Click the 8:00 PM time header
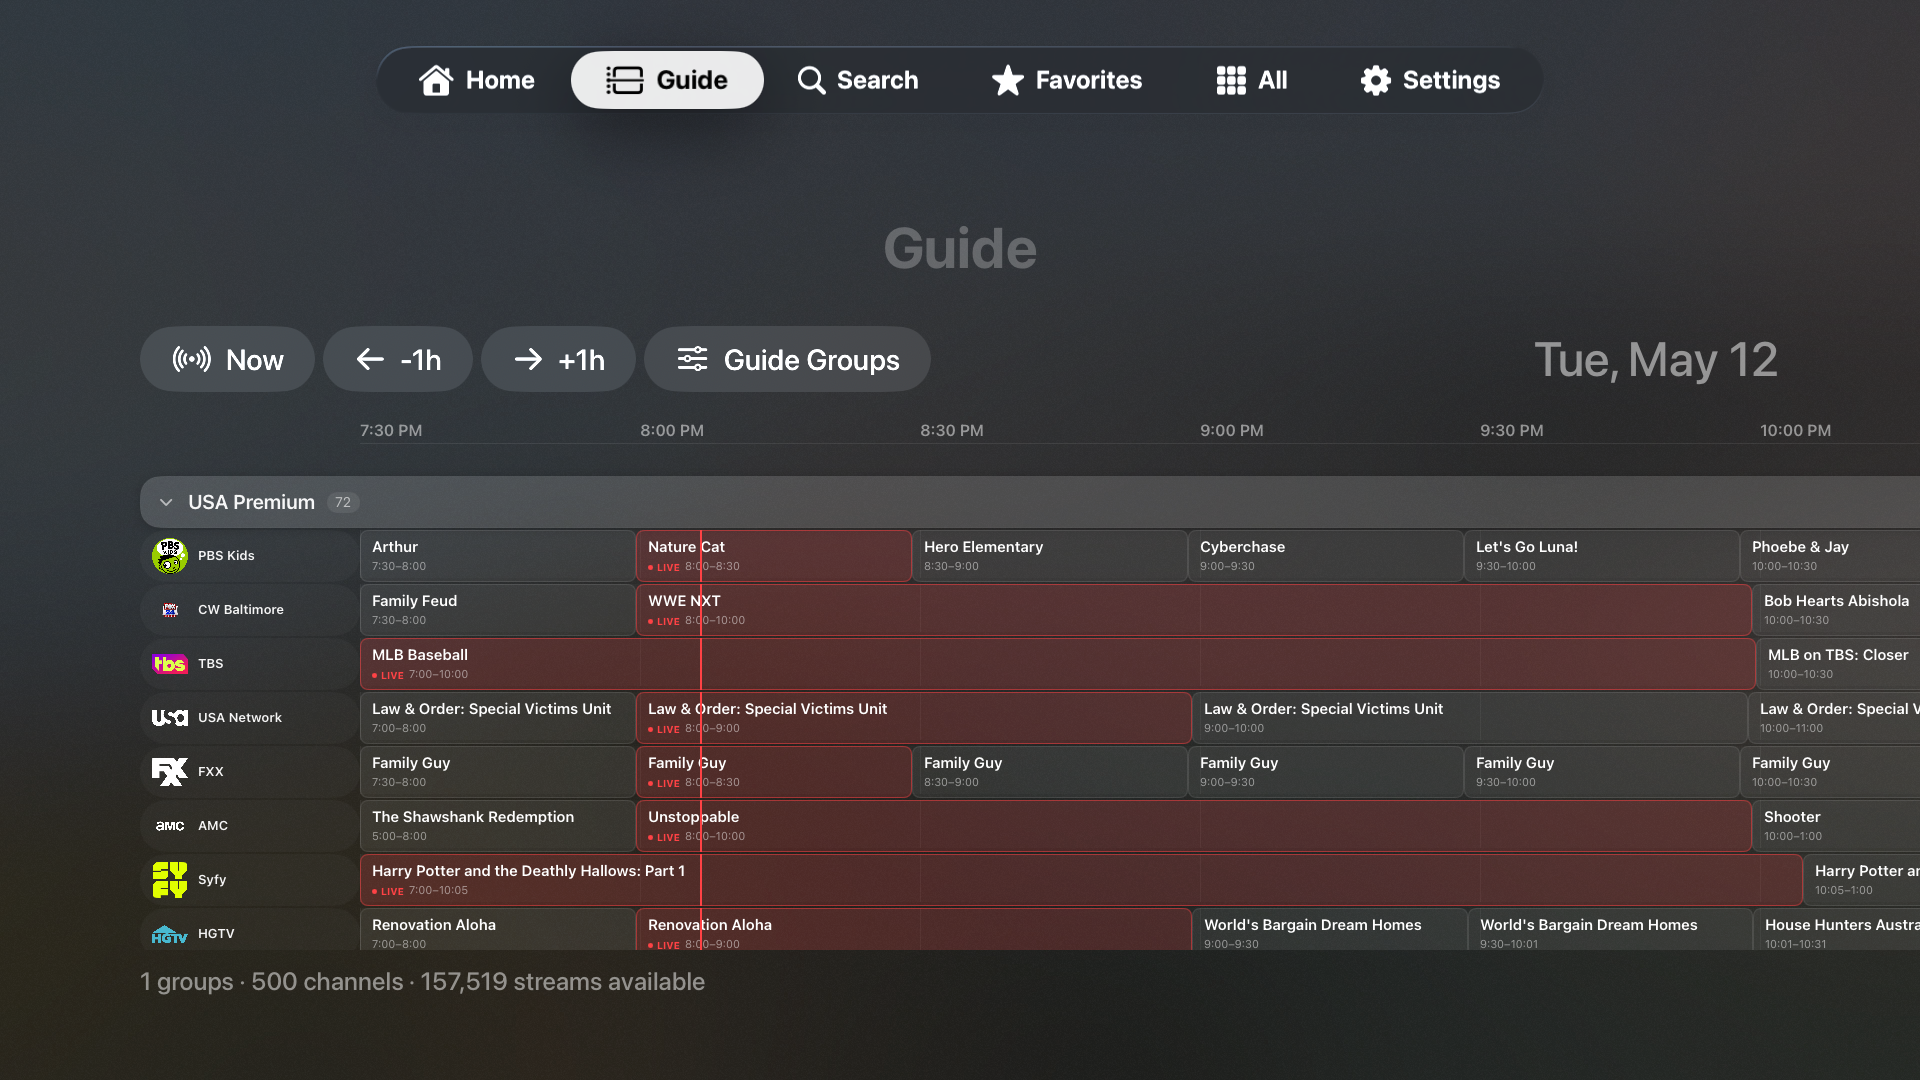 coord(672,431)
